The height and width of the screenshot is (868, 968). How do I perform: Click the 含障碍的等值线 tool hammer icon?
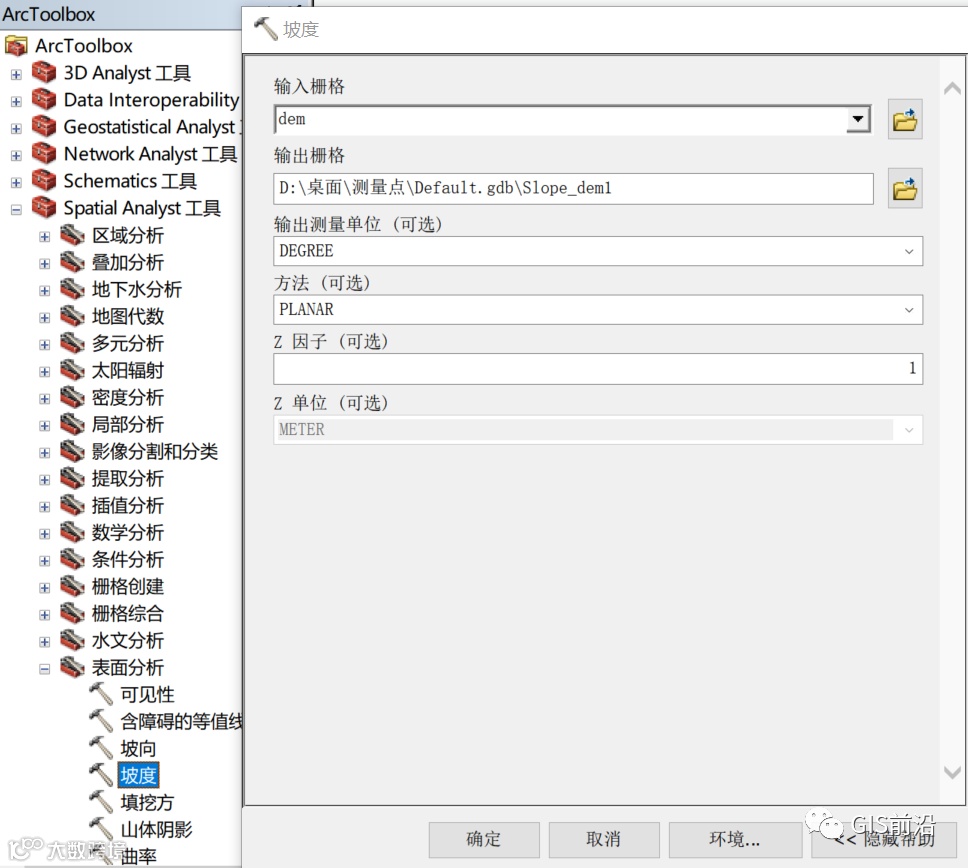(x=101, y=721)
